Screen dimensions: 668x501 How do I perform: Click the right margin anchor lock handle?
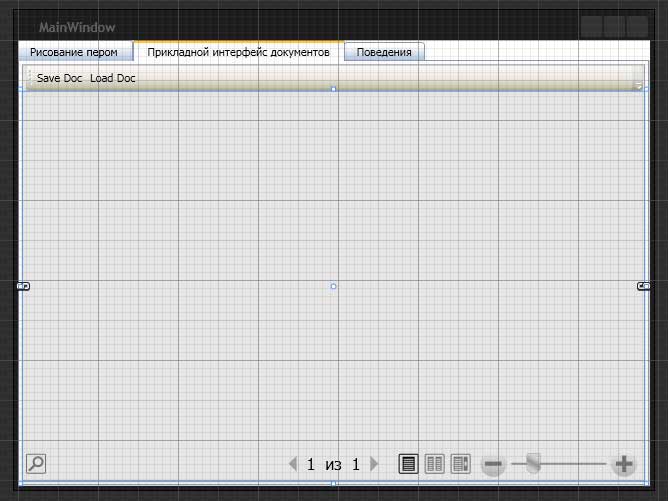pyautogui.click(x=643, y=286)
